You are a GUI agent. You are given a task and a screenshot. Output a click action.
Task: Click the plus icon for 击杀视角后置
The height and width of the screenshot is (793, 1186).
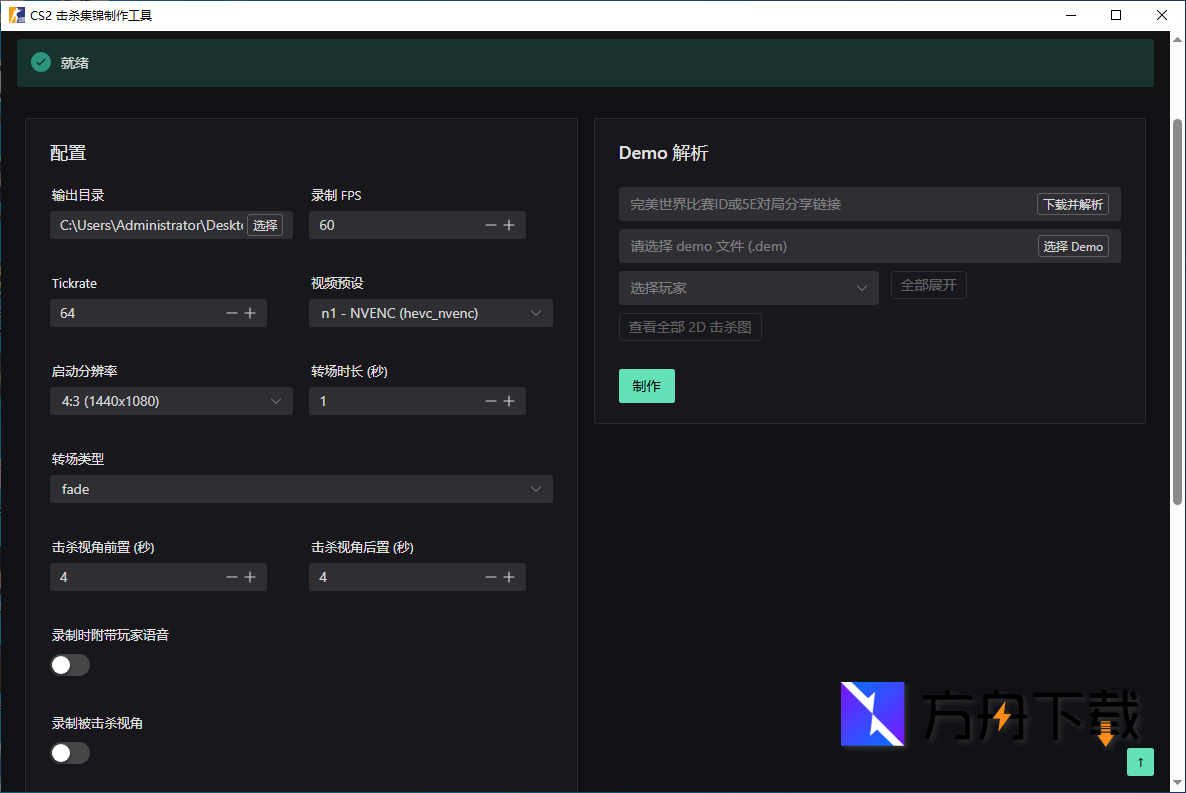click(x=508, y=576)
